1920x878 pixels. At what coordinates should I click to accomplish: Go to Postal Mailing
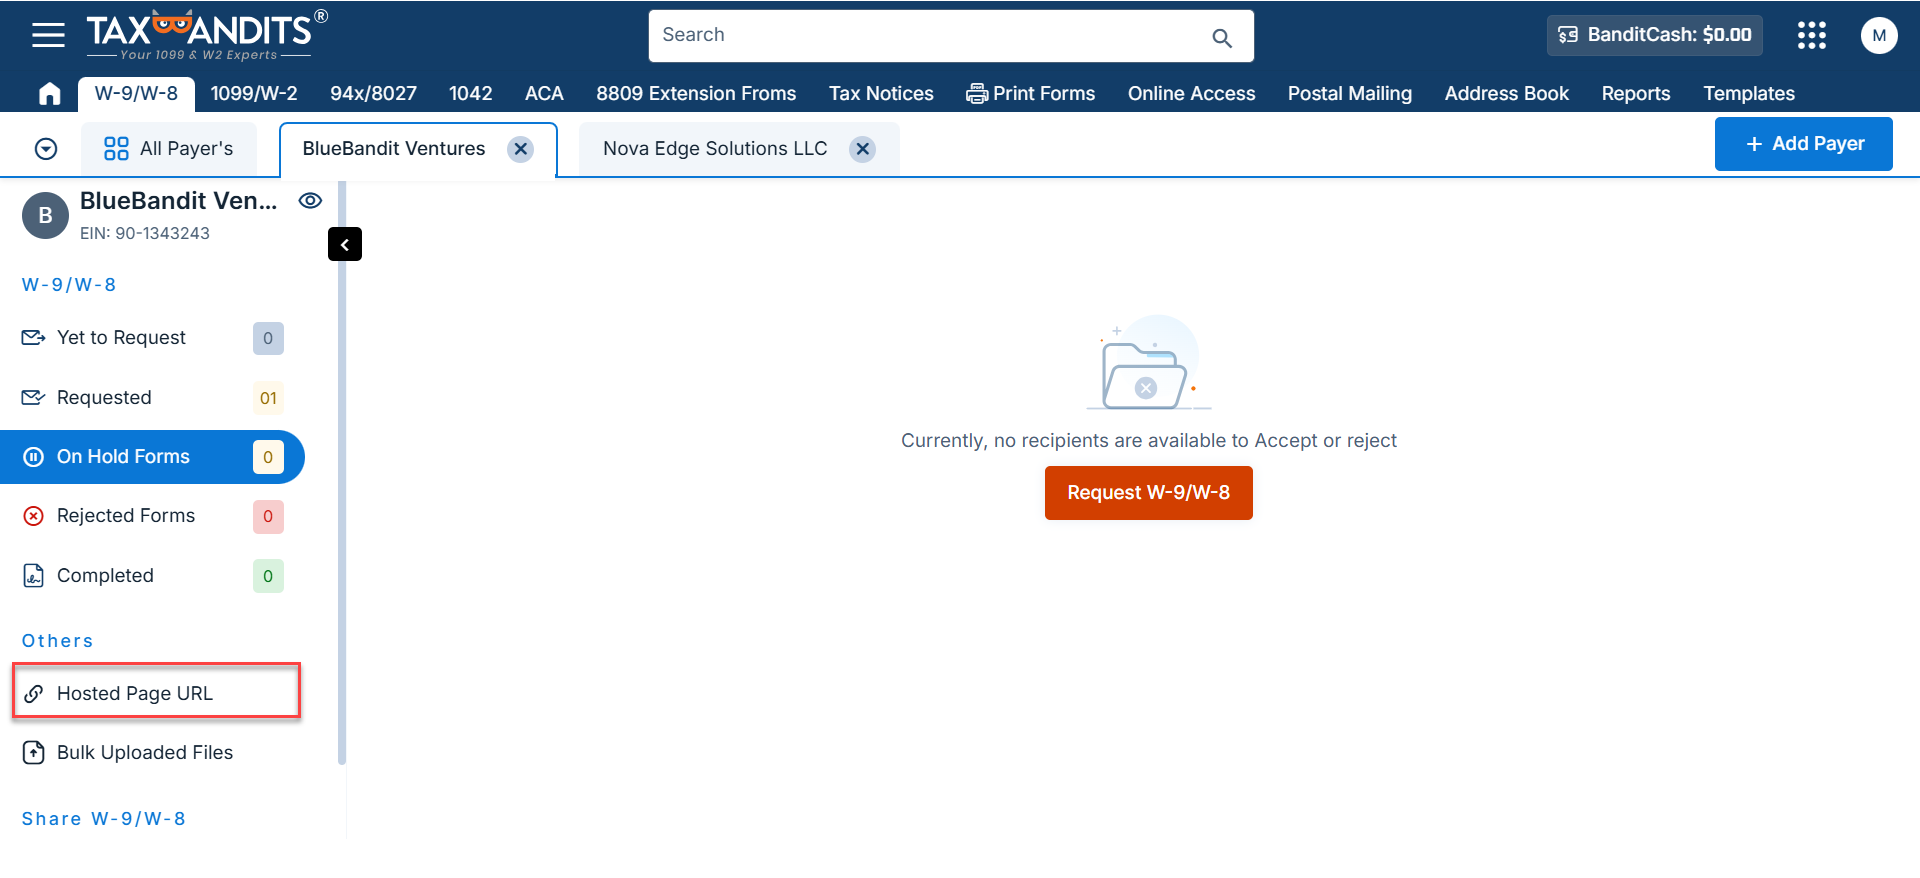[1349, 94]
